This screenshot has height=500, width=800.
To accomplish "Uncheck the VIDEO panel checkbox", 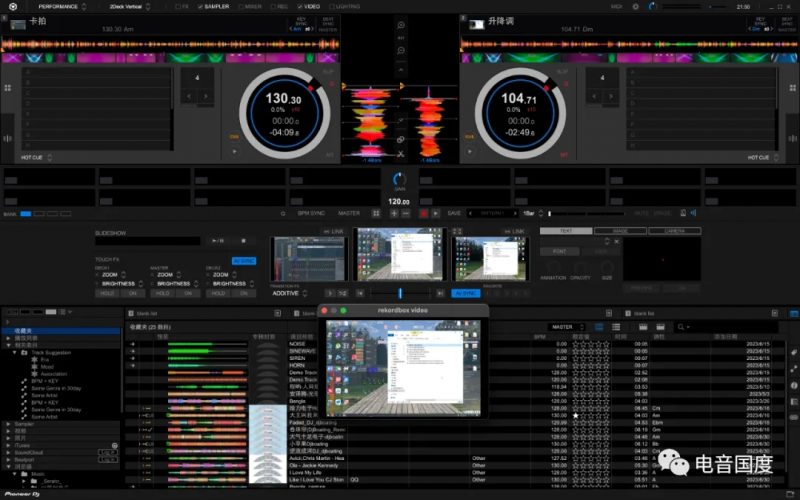I will (x=300, y=7).
